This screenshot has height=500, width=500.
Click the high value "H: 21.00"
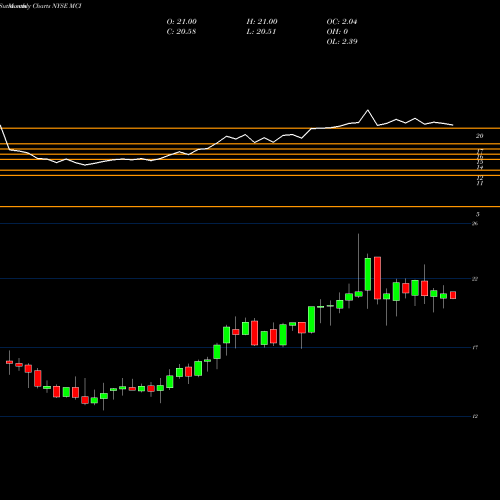click(262, 22)
